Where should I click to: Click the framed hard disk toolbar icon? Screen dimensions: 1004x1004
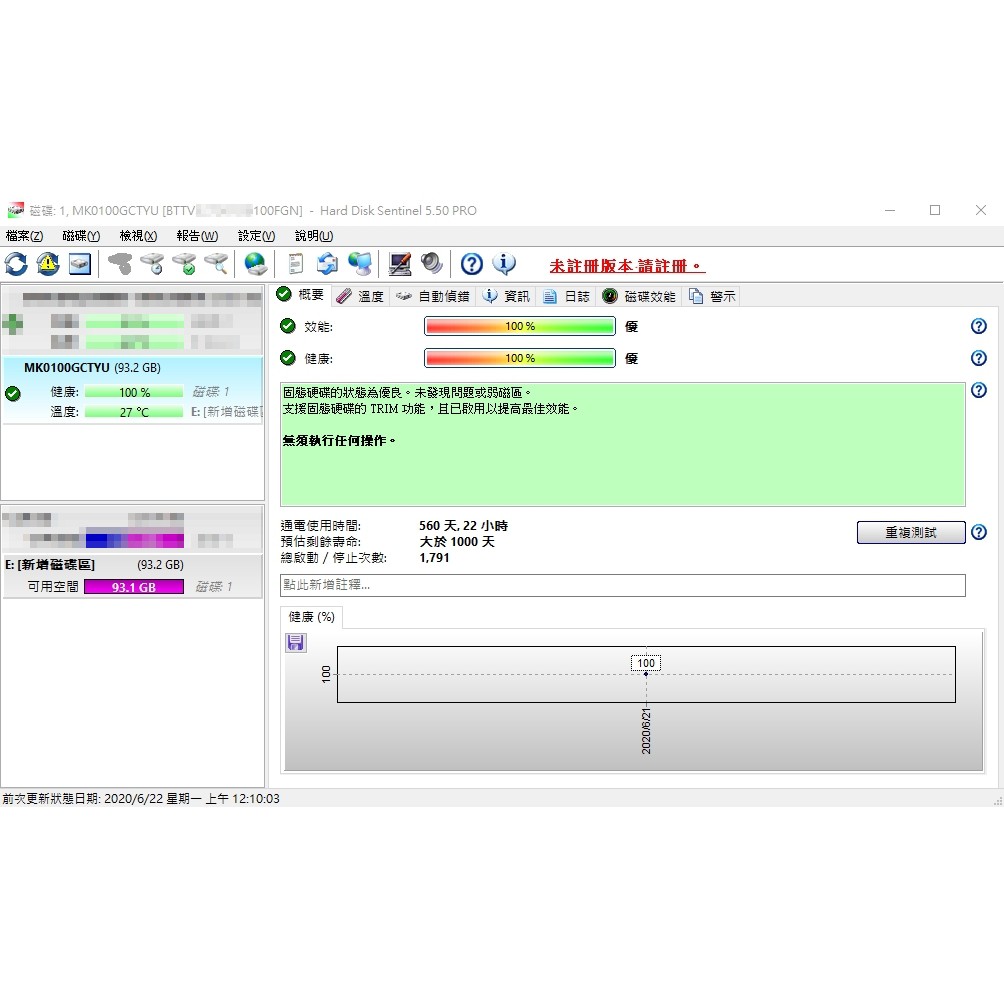coord(80,264)
